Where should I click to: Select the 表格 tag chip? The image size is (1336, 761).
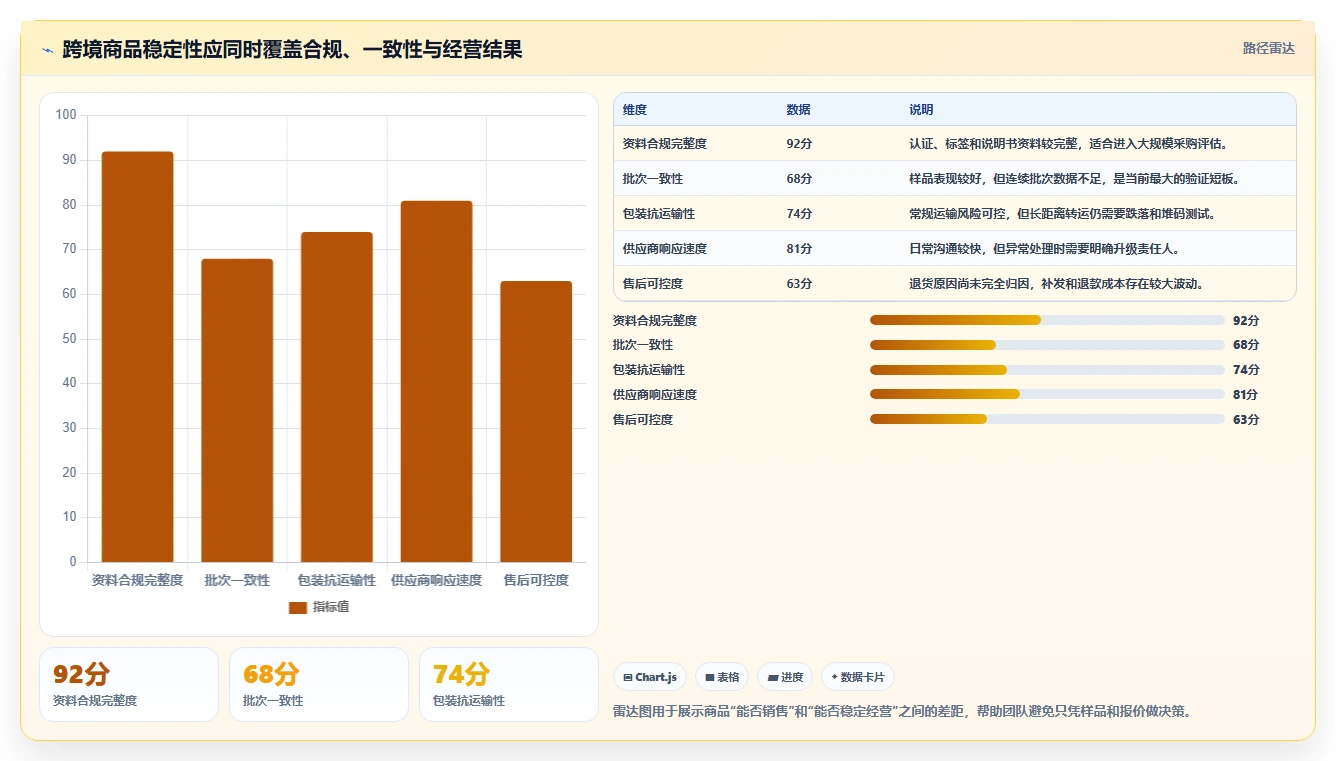(x=722, y=677)
